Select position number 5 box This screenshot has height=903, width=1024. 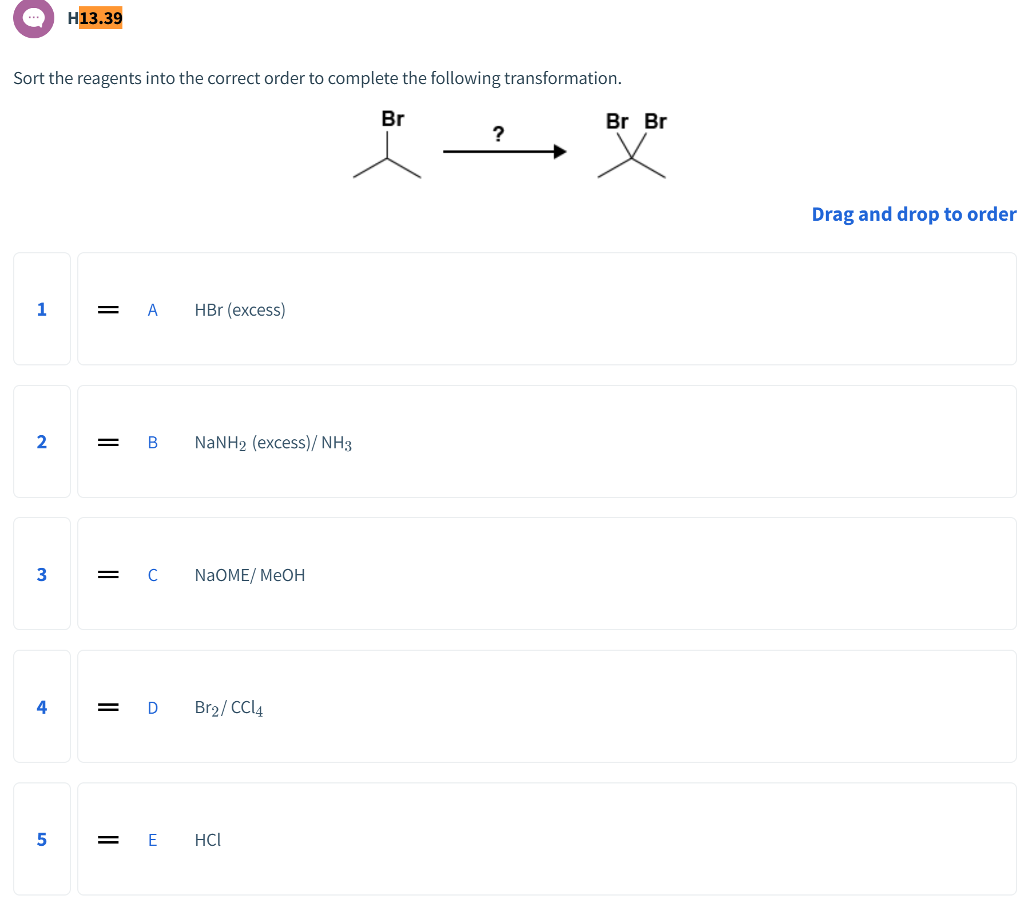pyautogui.click(x=41, y=839)
